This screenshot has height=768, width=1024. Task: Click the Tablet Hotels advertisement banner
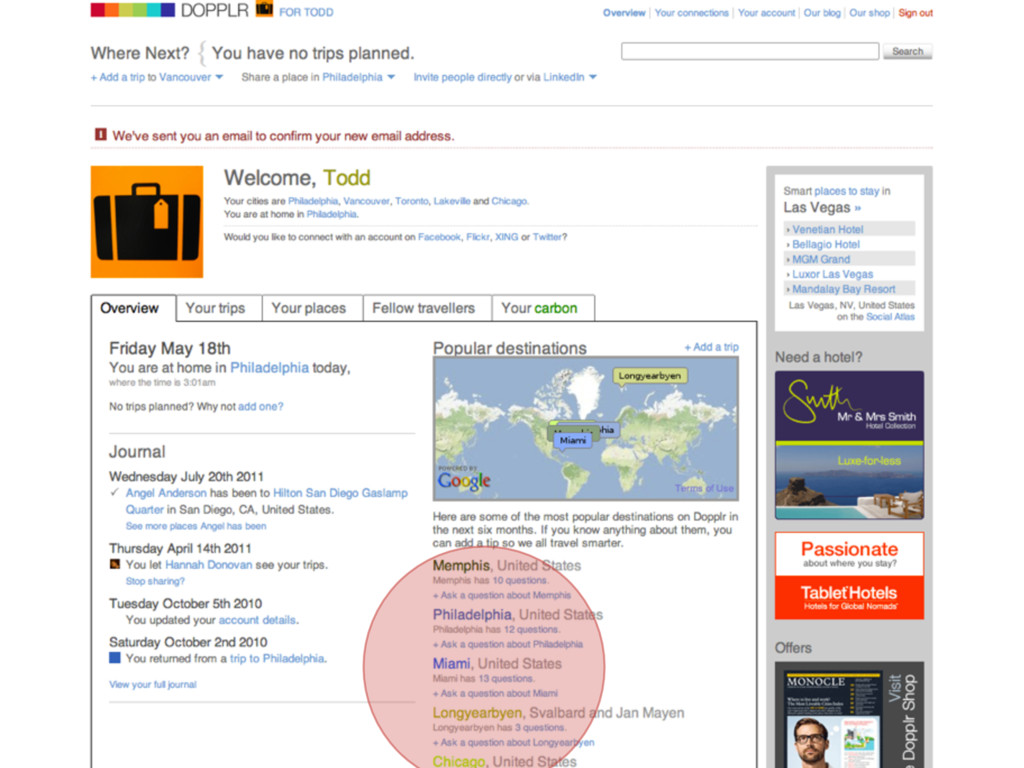click(x=849, y=575)
